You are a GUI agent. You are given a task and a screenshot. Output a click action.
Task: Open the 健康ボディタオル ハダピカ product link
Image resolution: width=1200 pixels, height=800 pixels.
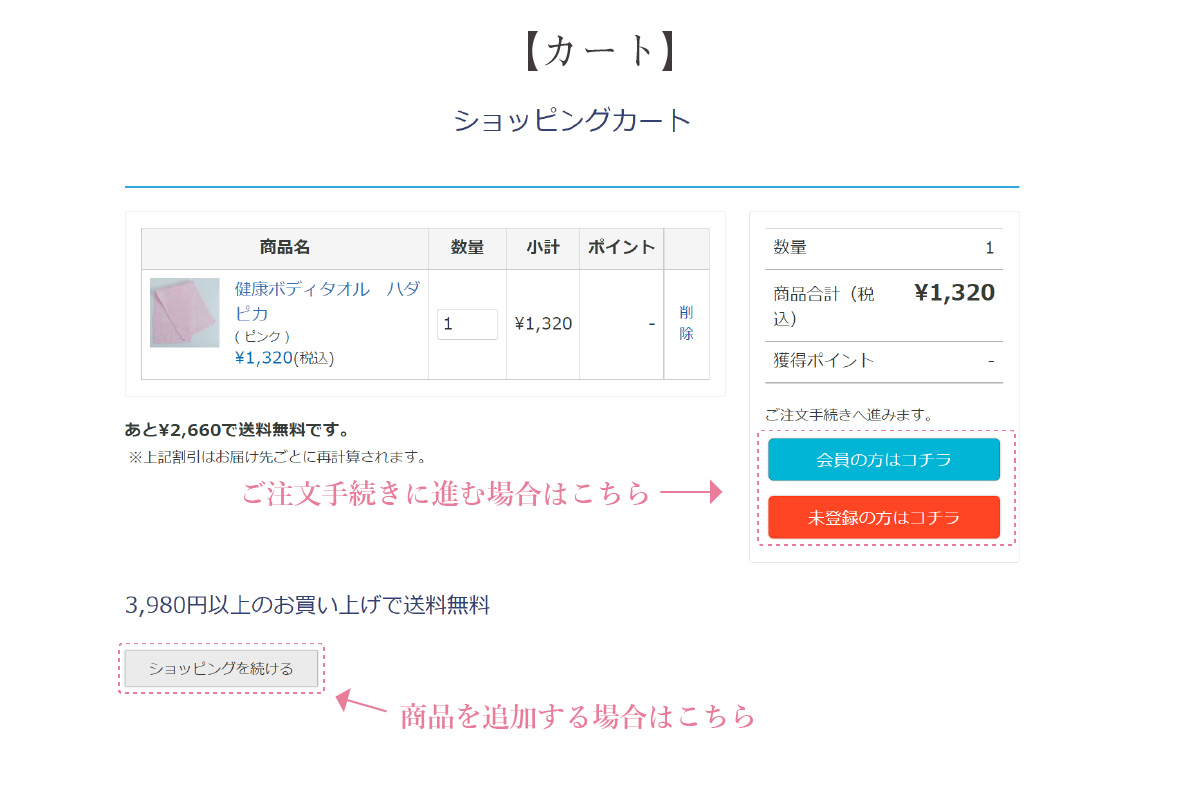[327, 300]
